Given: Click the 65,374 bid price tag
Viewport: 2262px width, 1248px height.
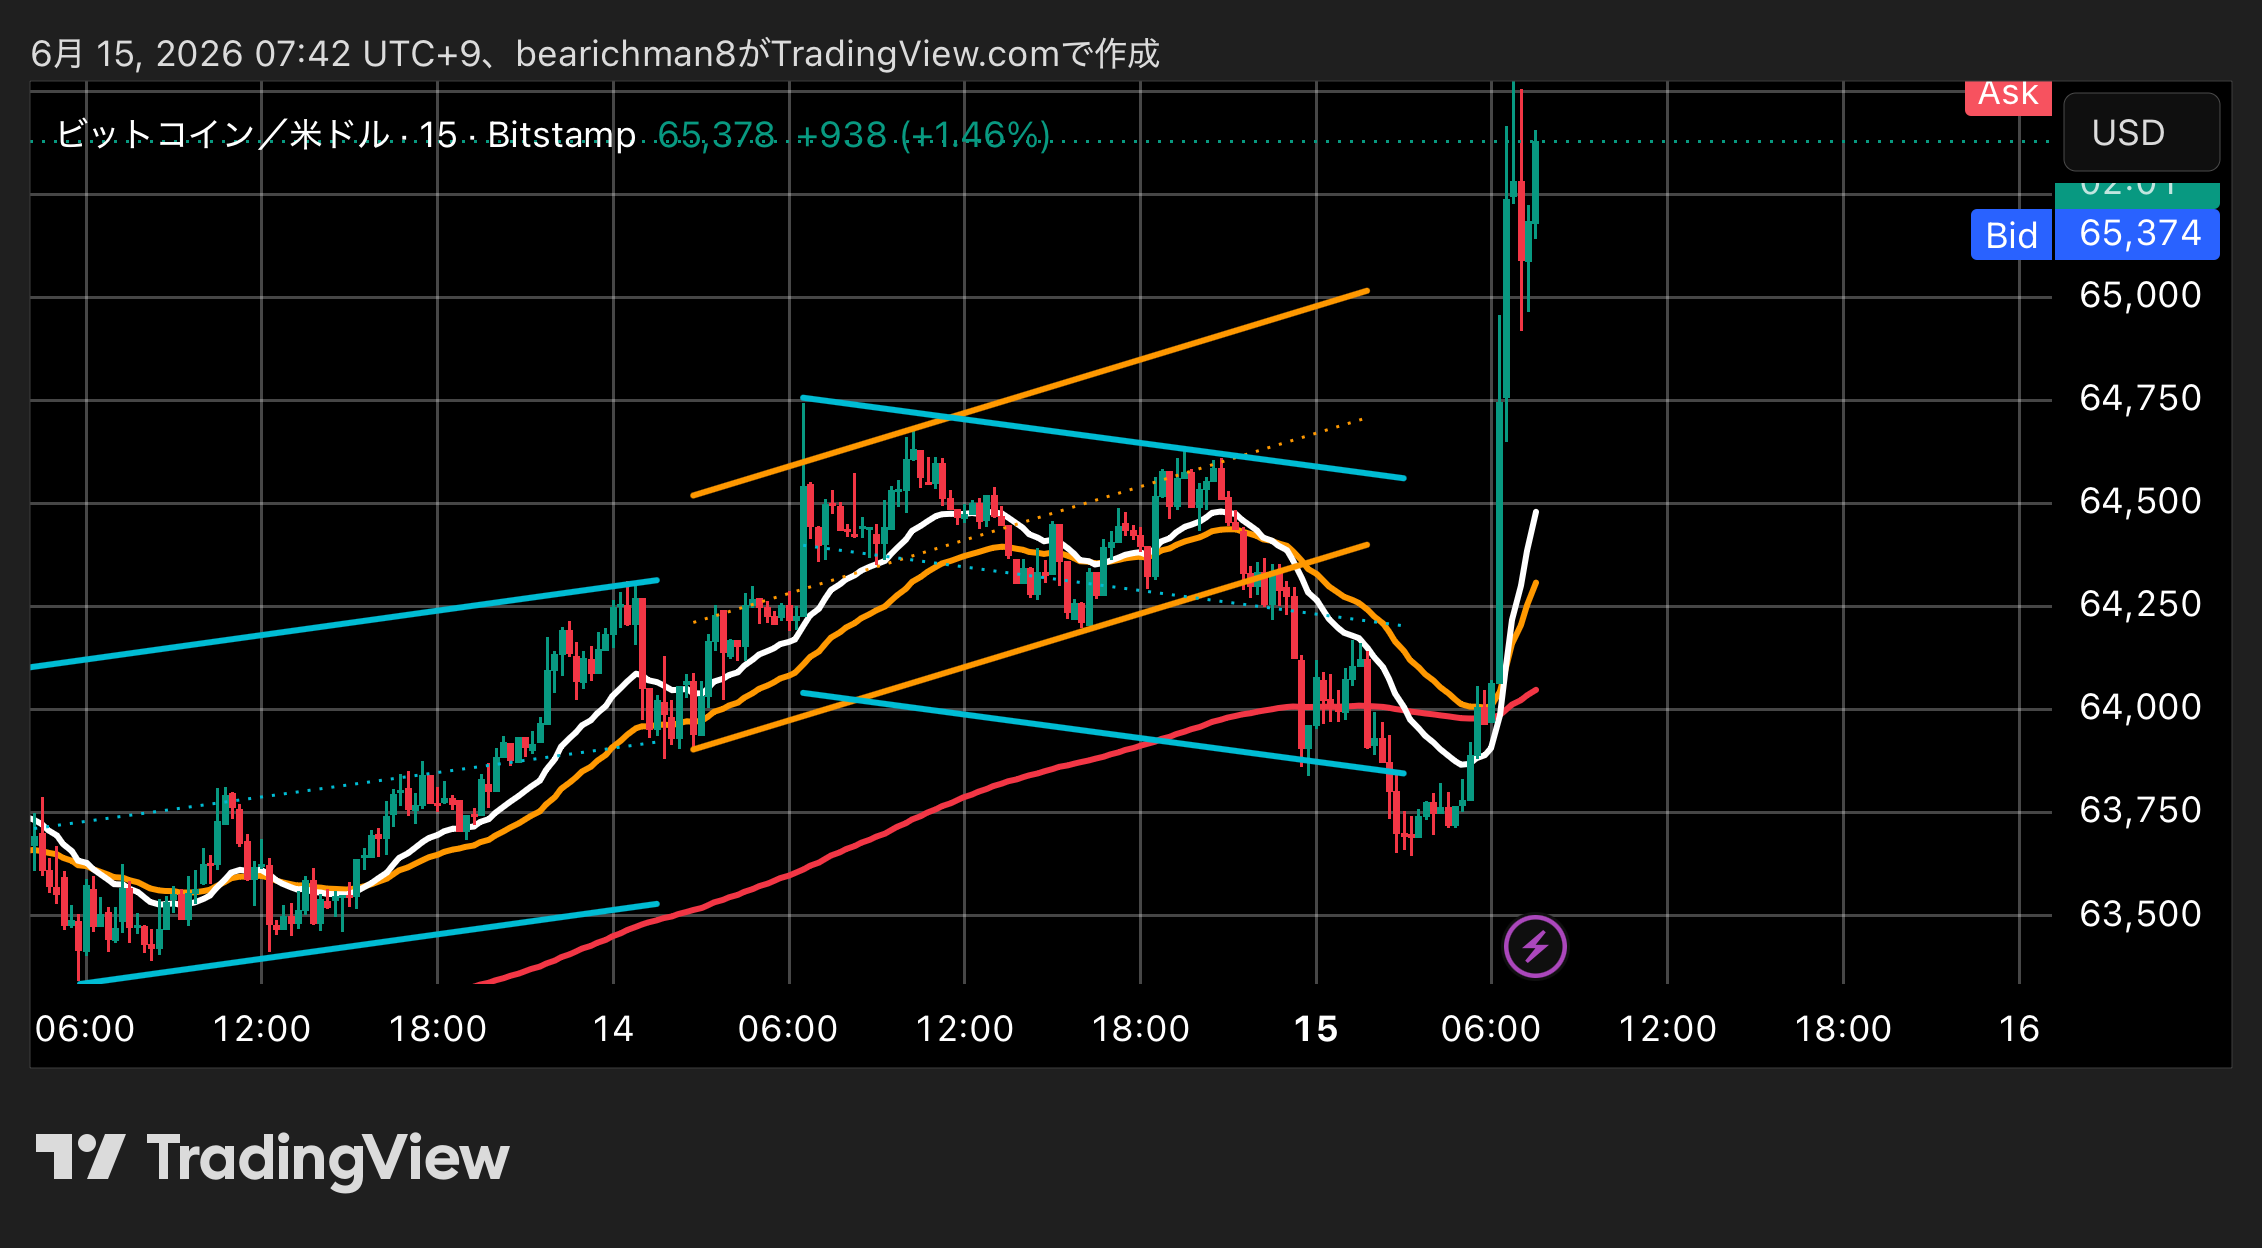Looking at the screenshot, I should (2138, 235).
